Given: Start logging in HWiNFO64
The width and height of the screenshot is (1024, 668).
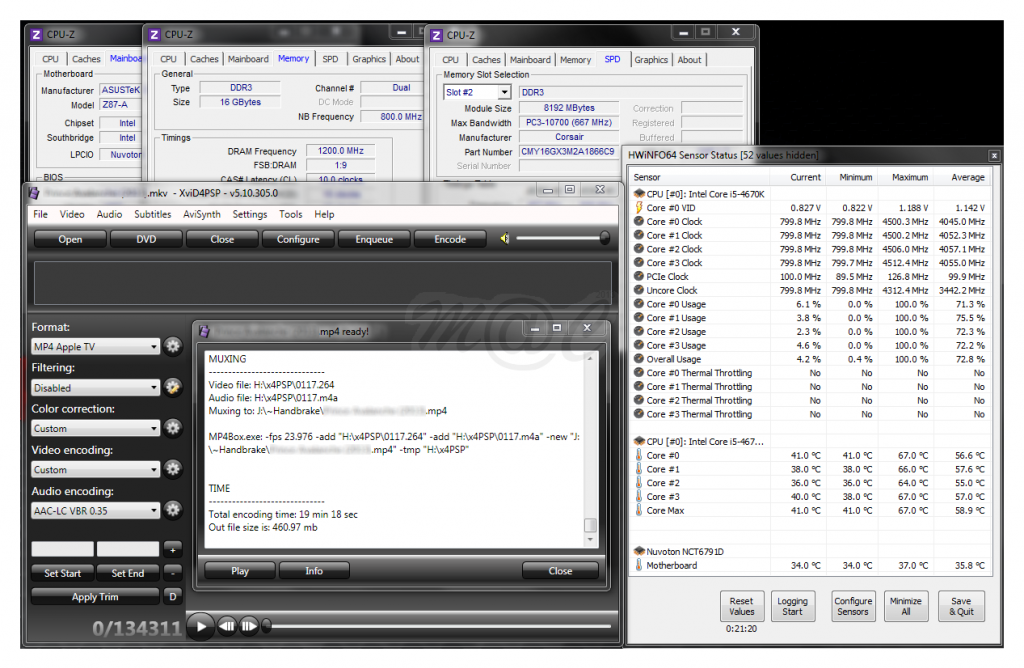Looking at the screenshot, I should (x=793, y=605).
